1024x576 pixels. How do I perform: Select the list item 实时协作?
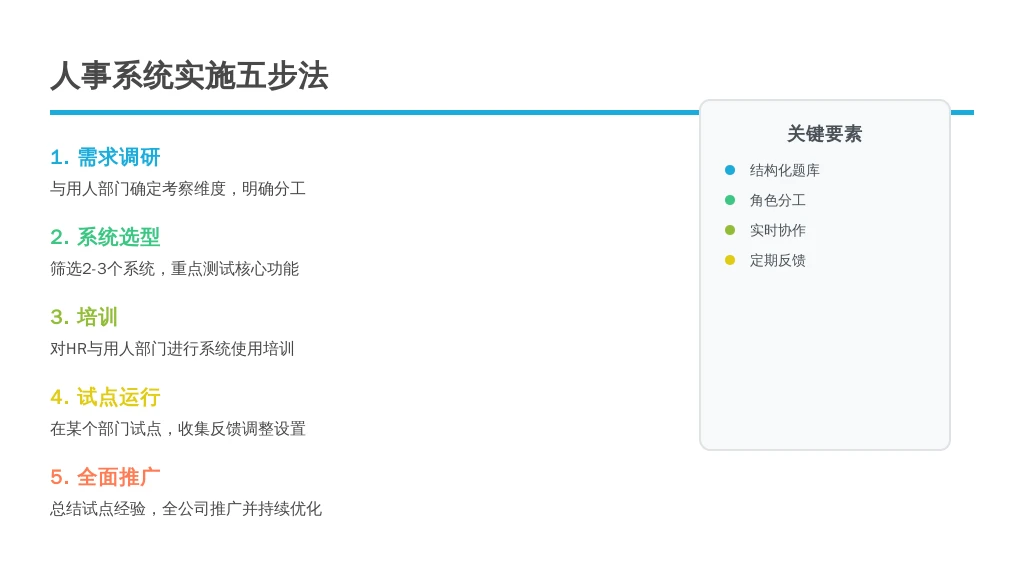pos(777,231)
